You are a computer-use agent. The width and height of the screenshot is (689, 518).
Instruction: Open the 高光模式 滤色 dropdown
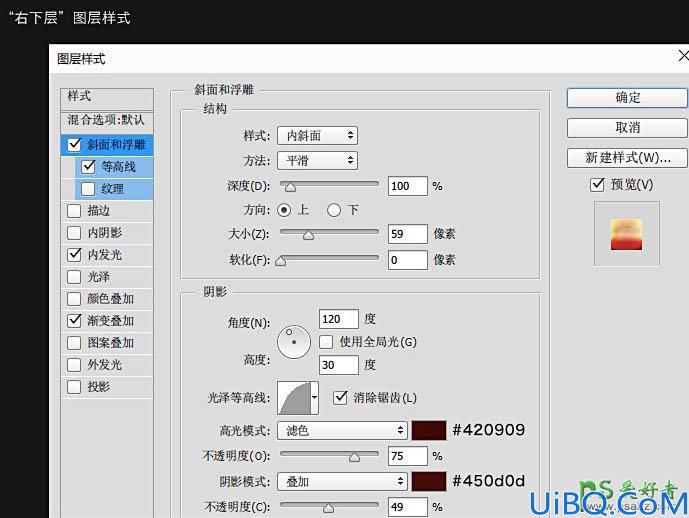(342, 431)
